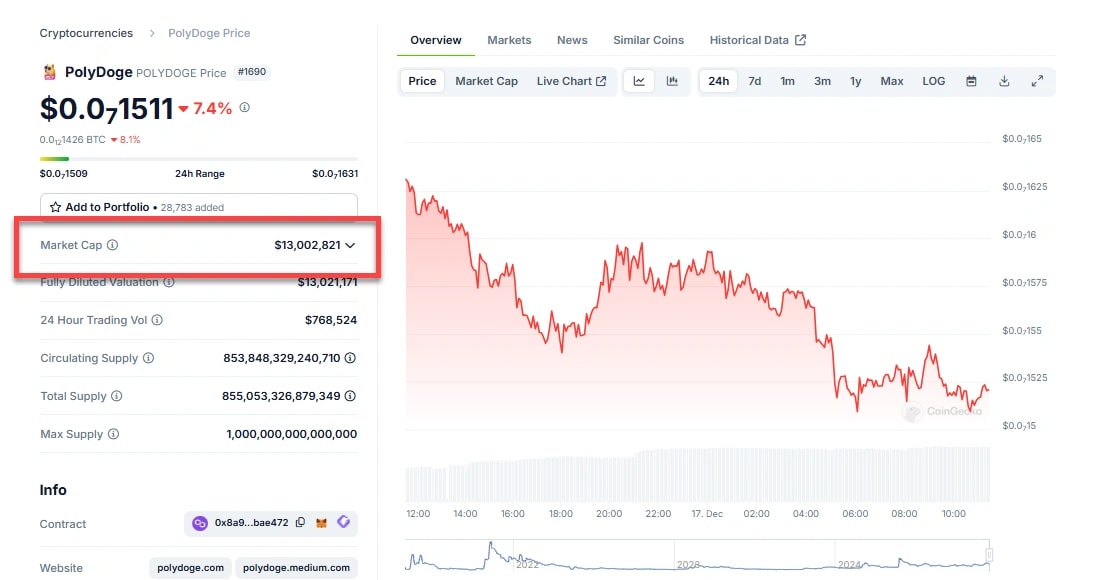The width and height of the screenshot is (1097, 580).
Task: Switch to the line chart icon
Action: pyautogui.click(x=639, y=81)
